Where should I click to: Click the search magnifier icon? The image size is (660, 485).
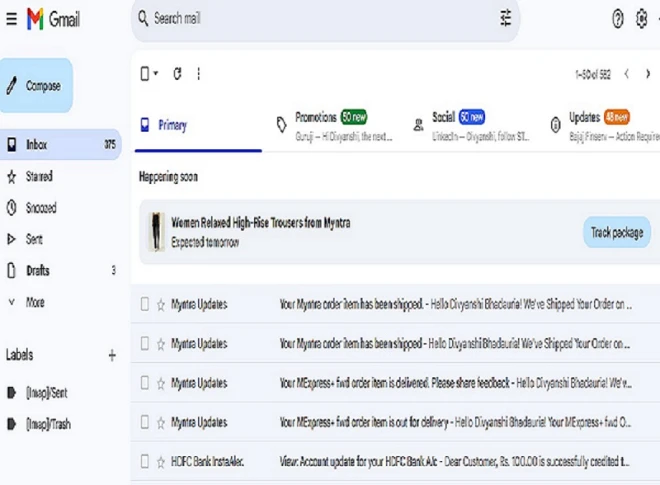point(143,19)
